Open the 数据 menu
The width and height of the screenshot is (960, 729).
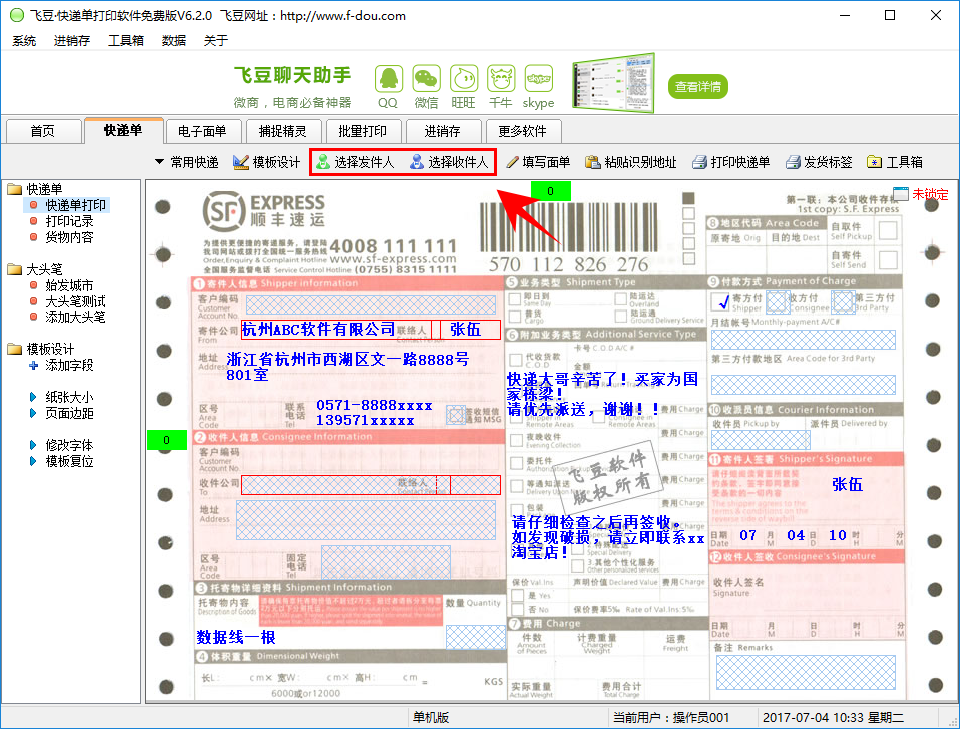coord(173,40)
